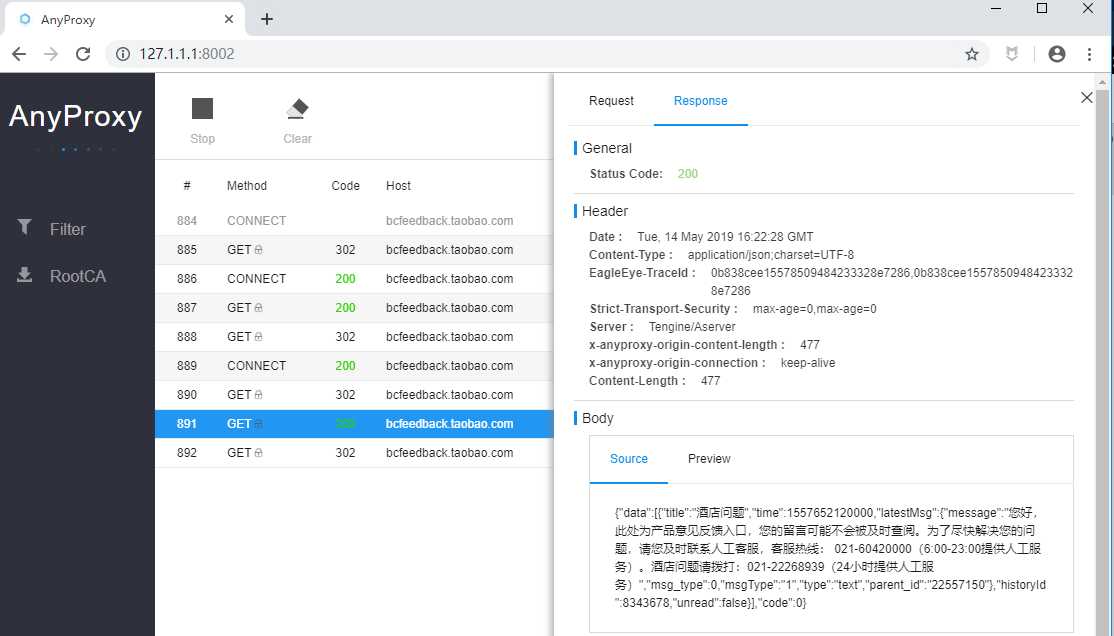Click the keep-alive connection value
The width and height of the screenshot is (1114, 636).
(808, 363)
